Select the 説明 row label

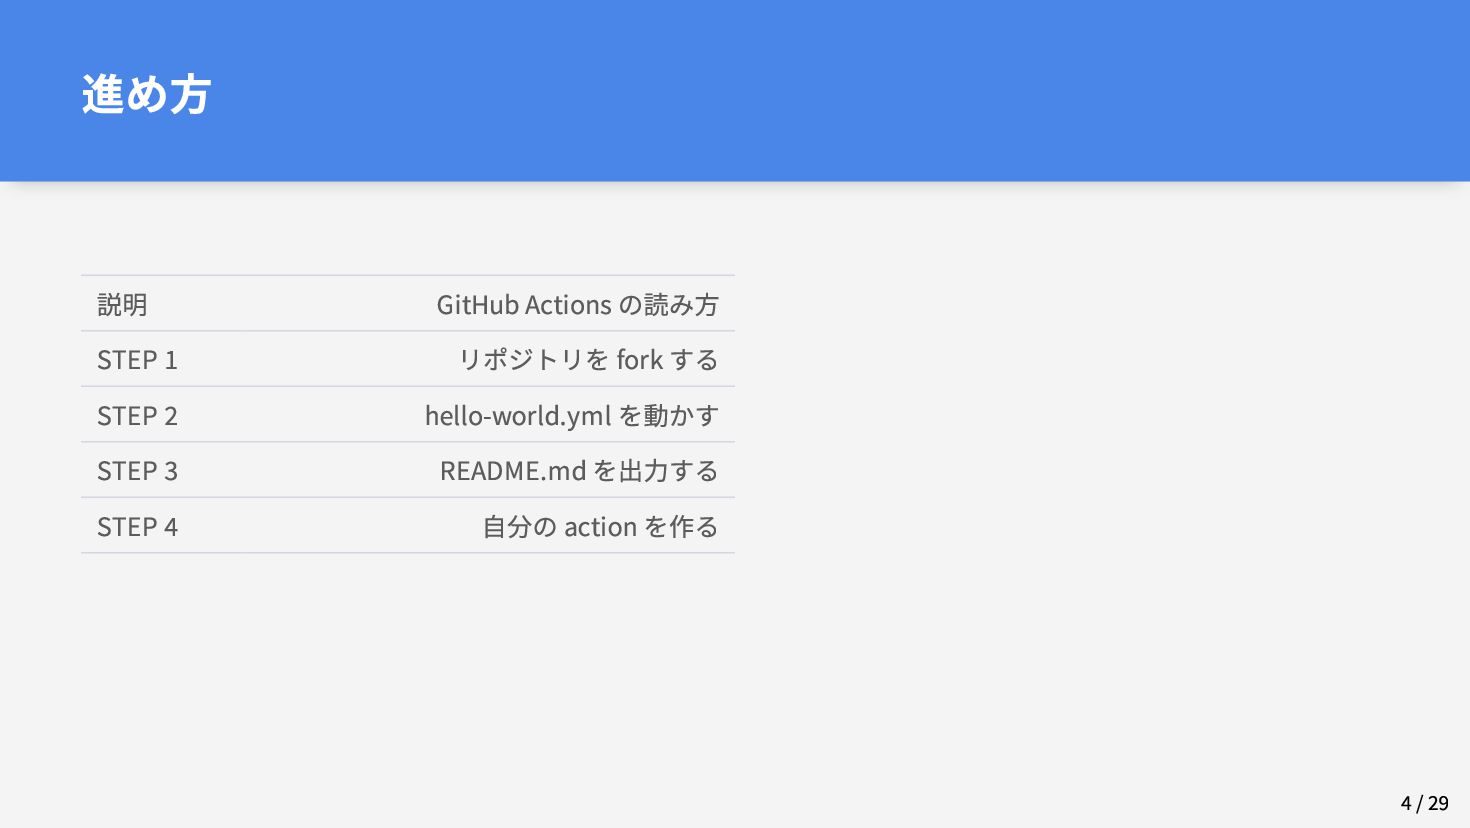tap(122, 304)
